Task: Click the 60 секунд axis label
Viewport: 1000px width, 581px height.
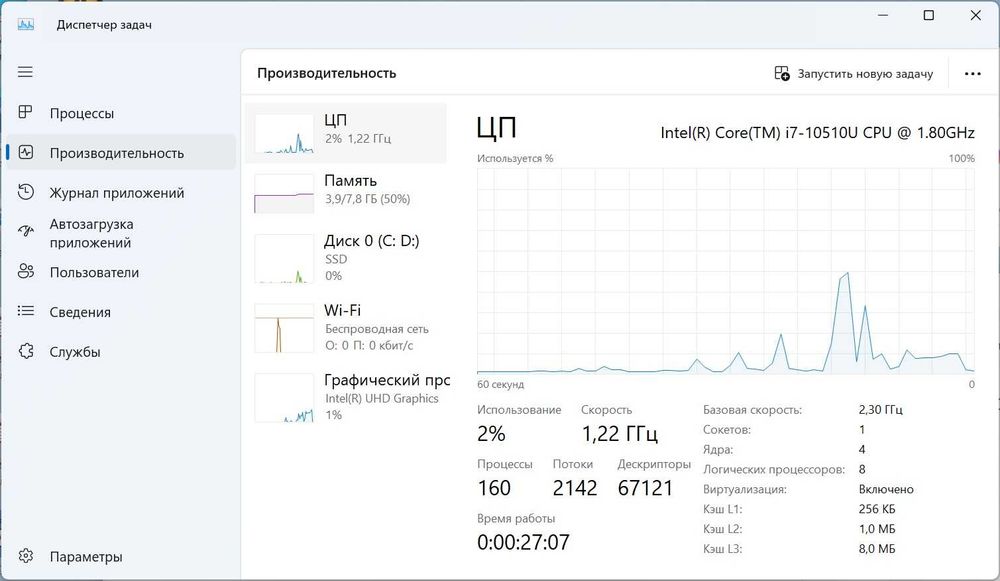Action: pos(501,385)
